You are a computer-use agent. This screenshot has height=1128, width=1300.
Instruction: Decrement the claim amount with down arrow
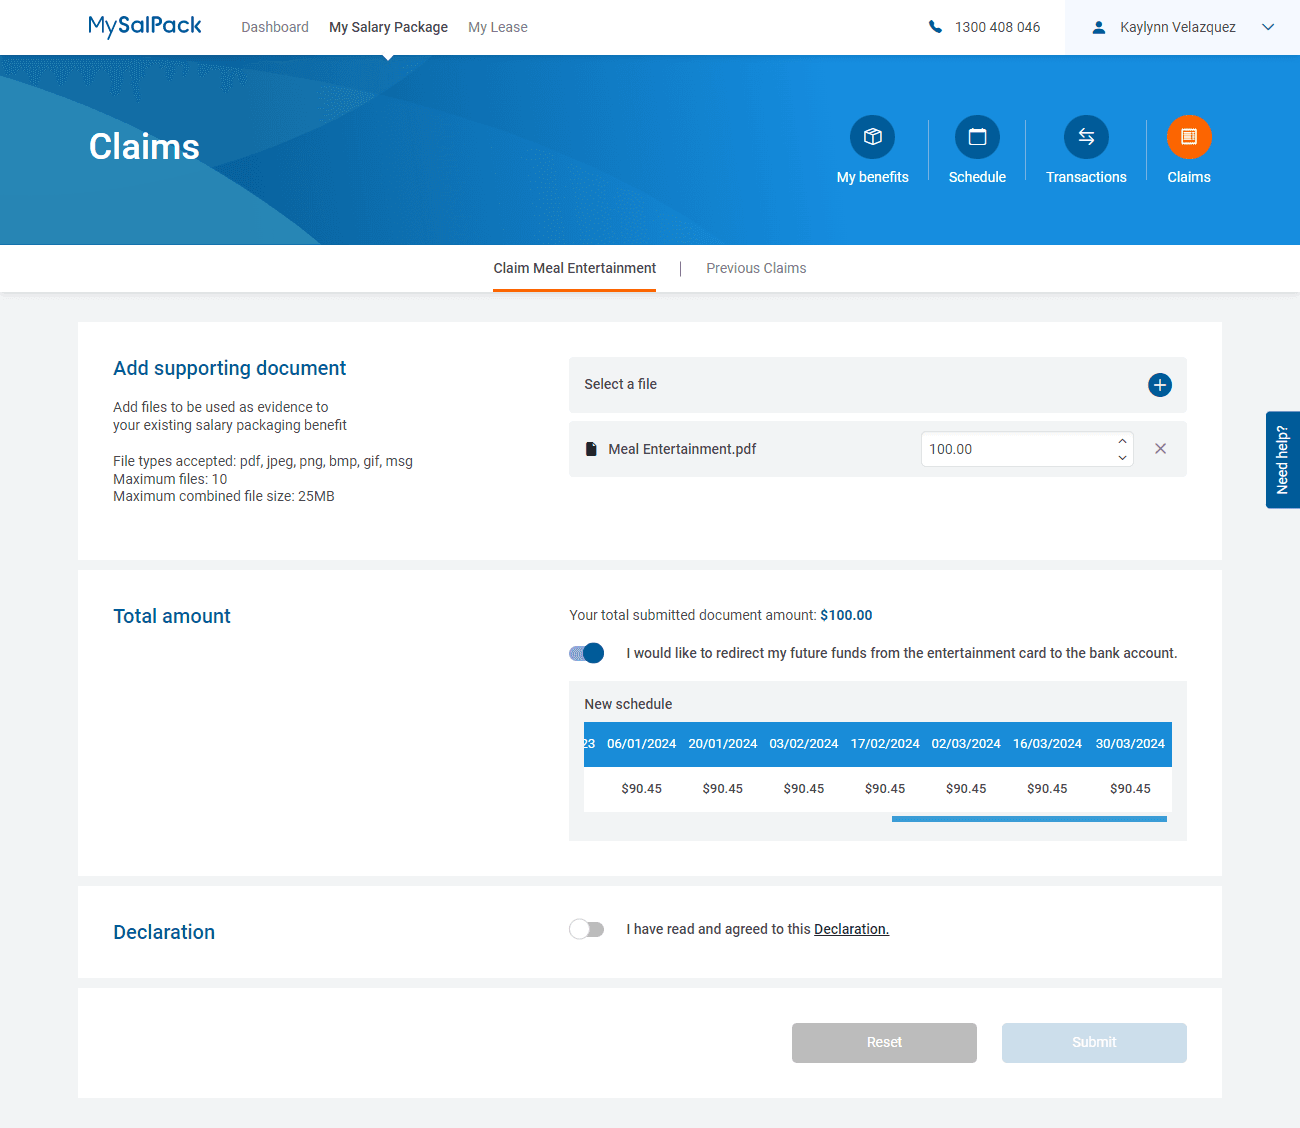(1122, 457)
